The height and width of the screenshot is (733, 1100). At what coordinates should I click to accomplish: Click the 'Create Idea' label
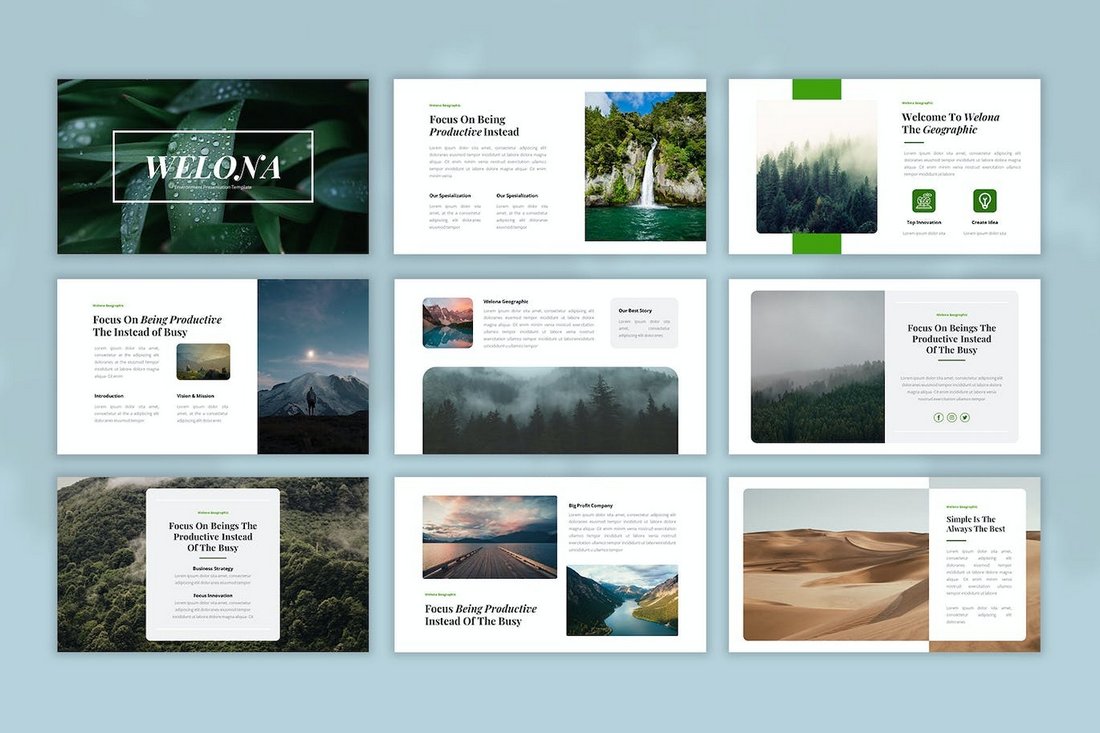[985, 222]
